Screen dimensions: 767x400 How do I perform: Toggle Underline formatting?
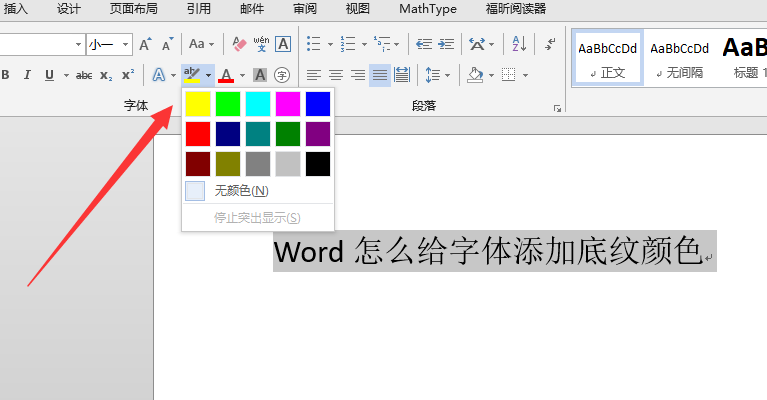click(49, 75)
